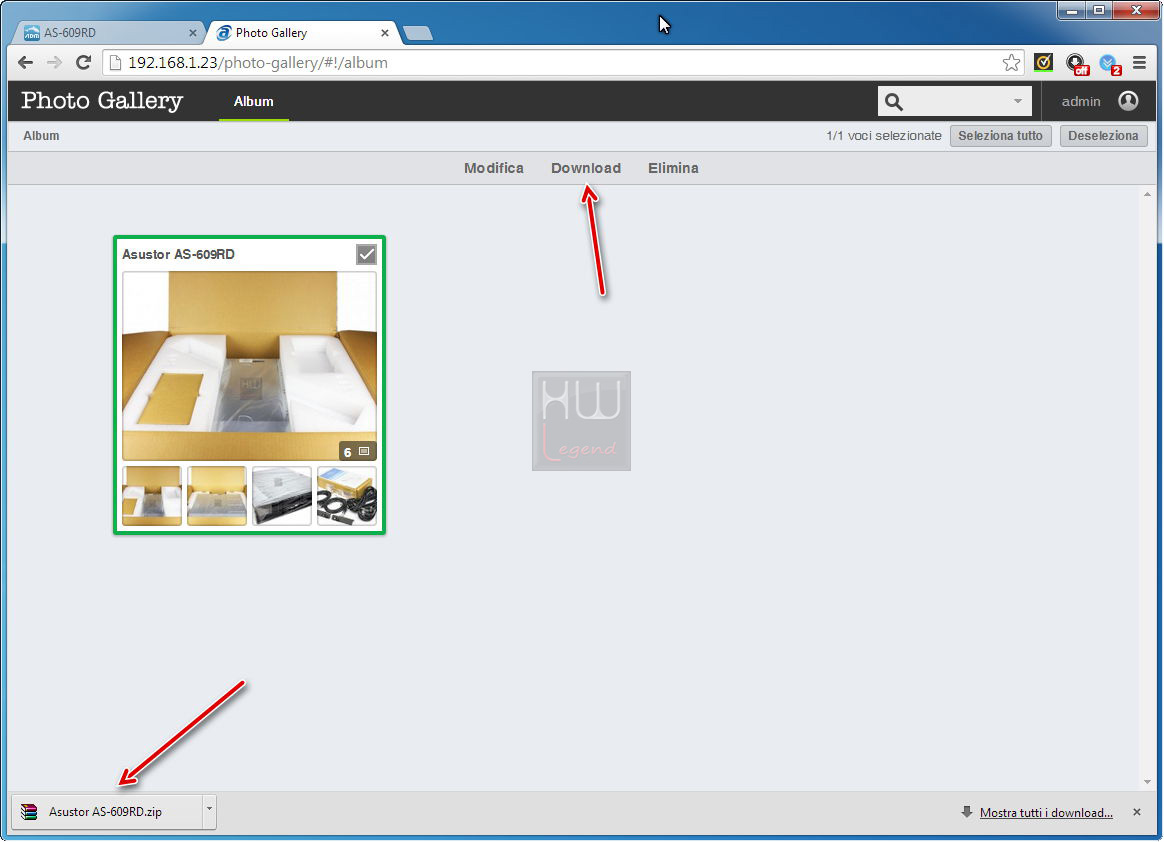Click the cables and accessories thumbnail
The height and width of the screenshot is (842, 1164).
click(347, 496)
